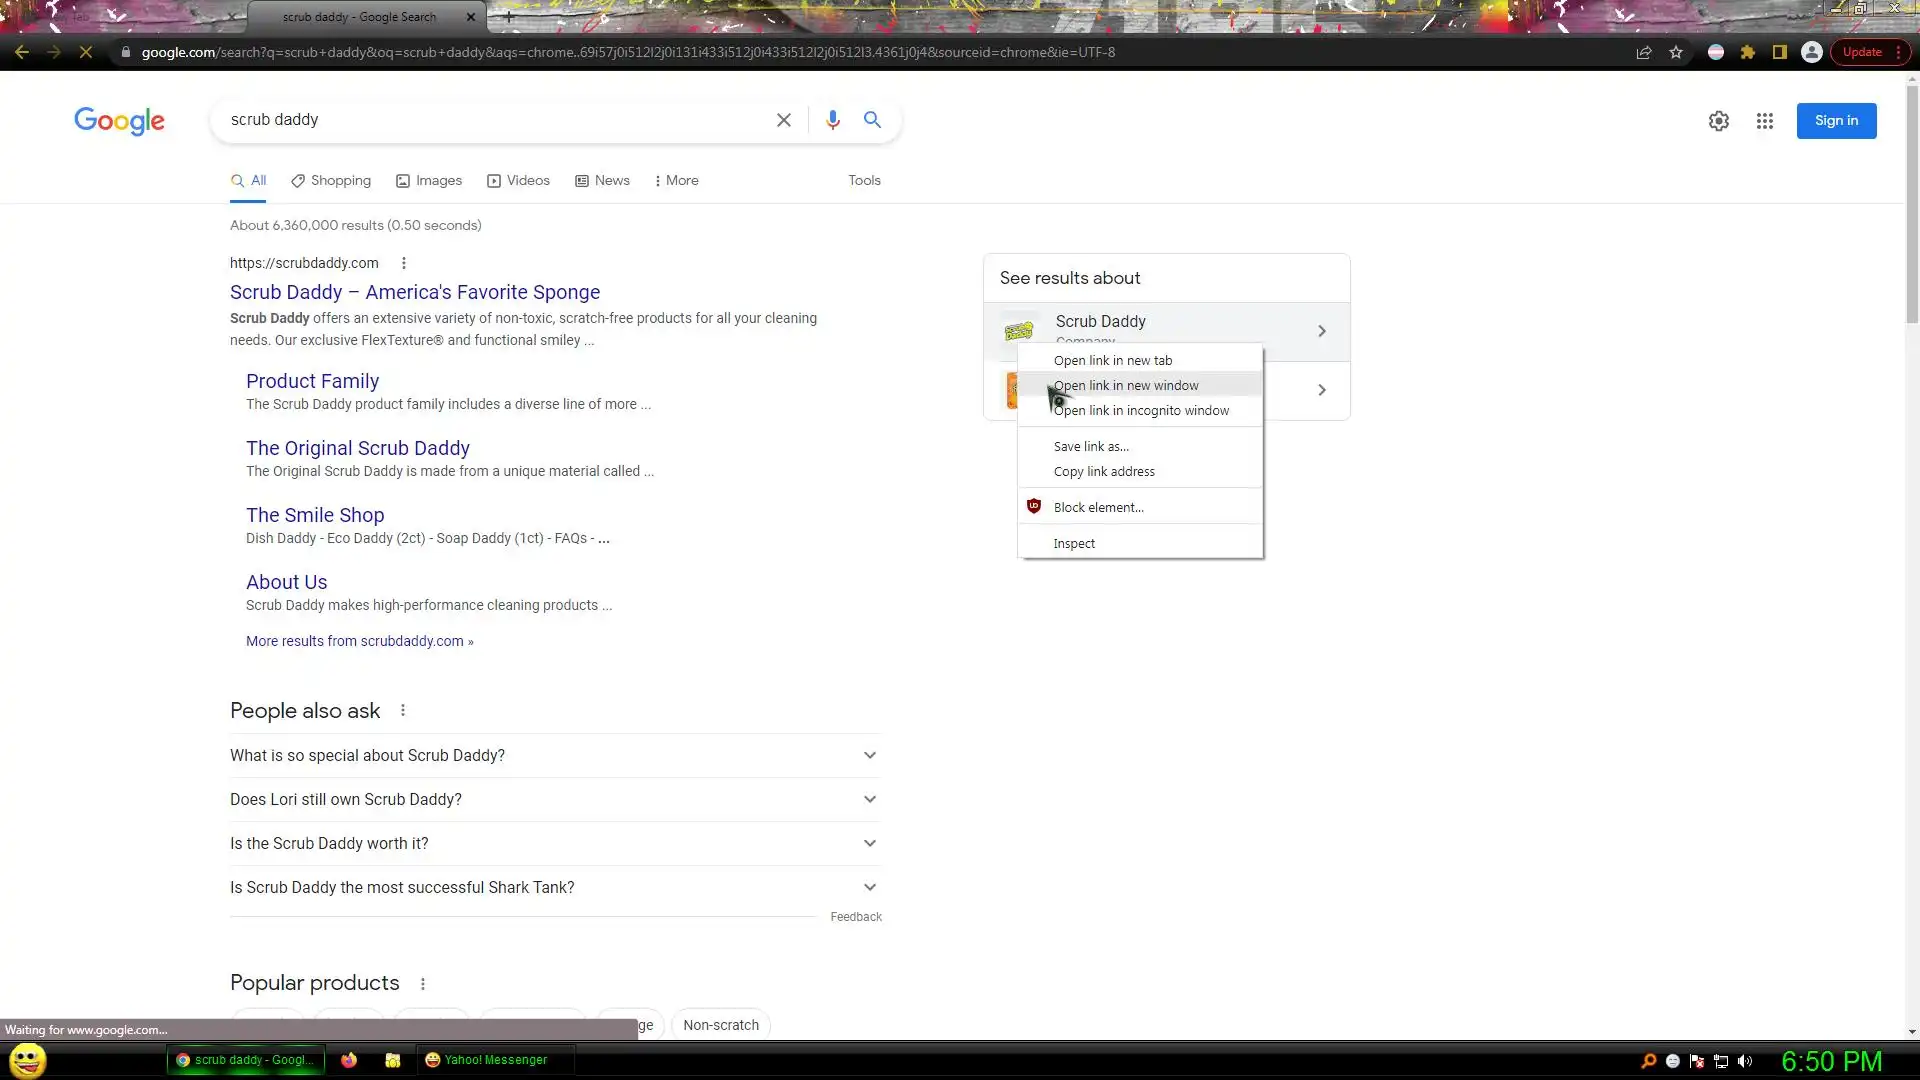Click the share page icon in the address bar
The image size is (1920, 1080).
point(1643,52)
